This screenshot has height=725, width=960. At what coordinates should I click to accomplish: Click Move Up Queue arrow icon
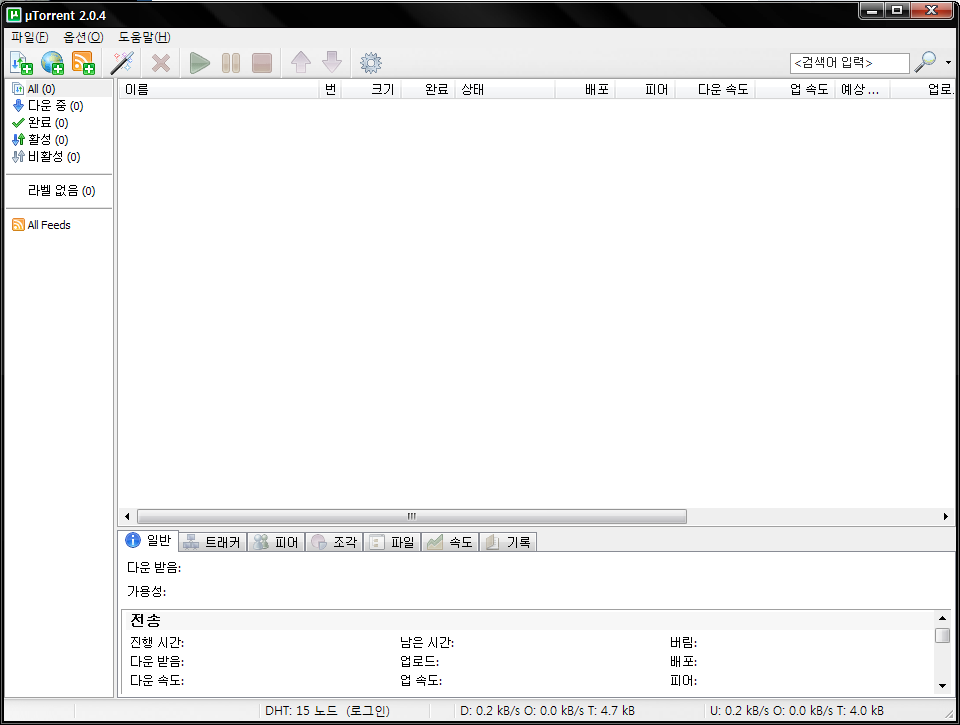tap(301, 62)
